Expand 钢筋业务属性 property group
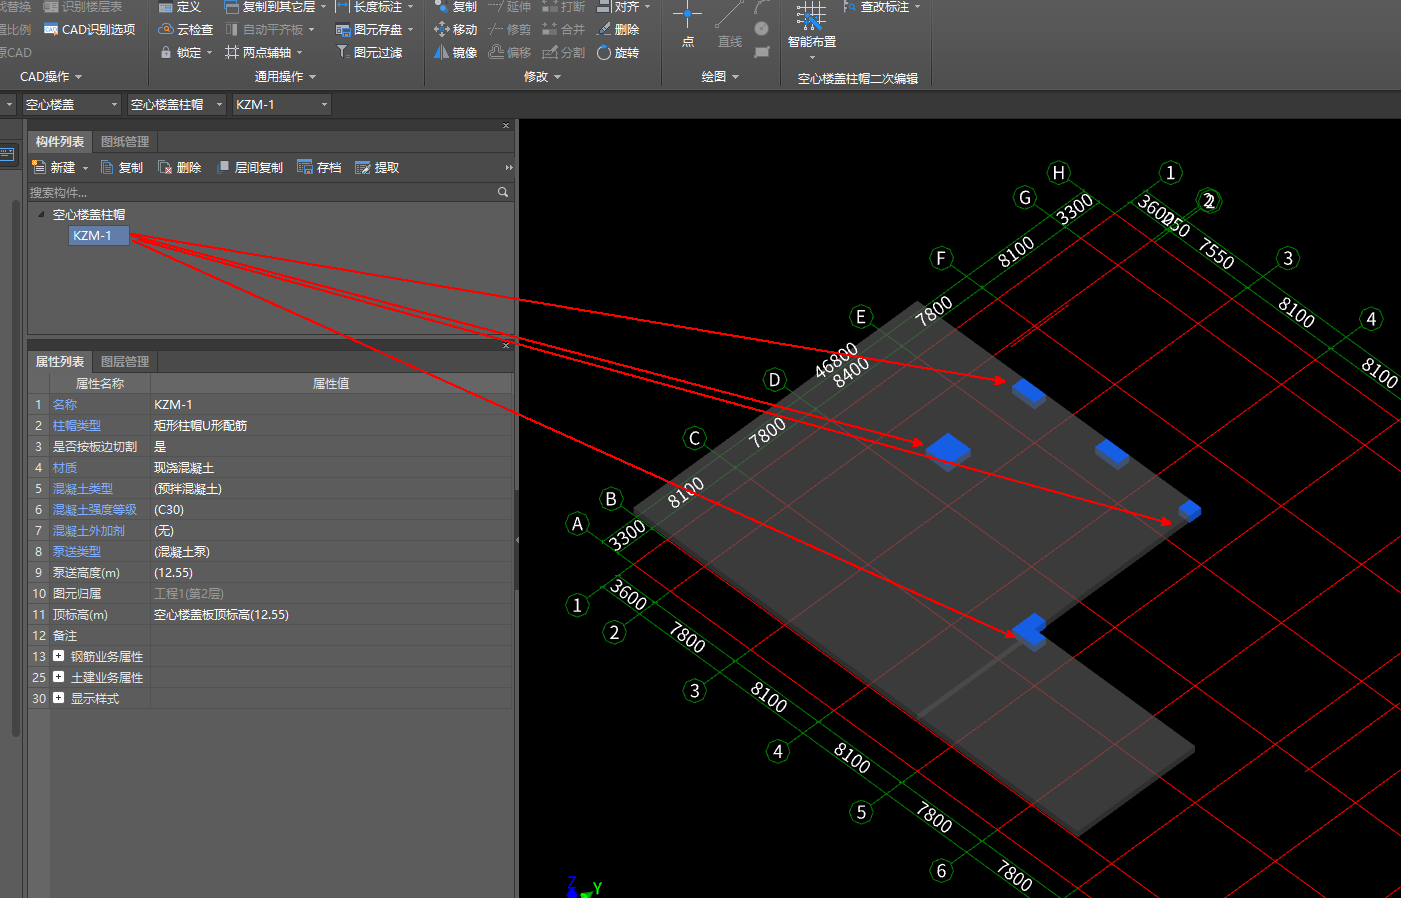This screenshot has width=1401, height=898. tap(58, 656)
